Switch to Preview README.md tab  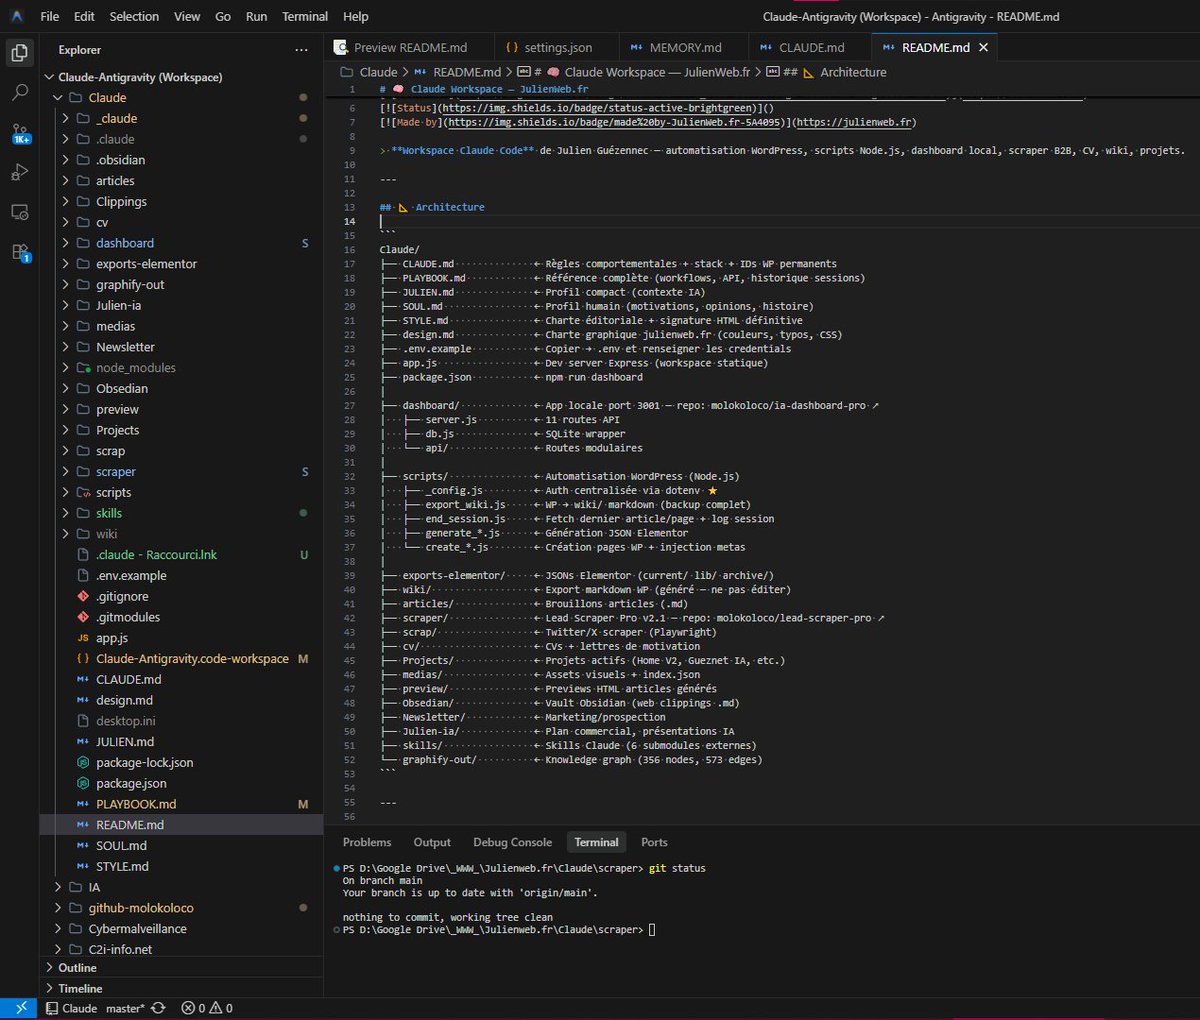(x=410, y=47)
